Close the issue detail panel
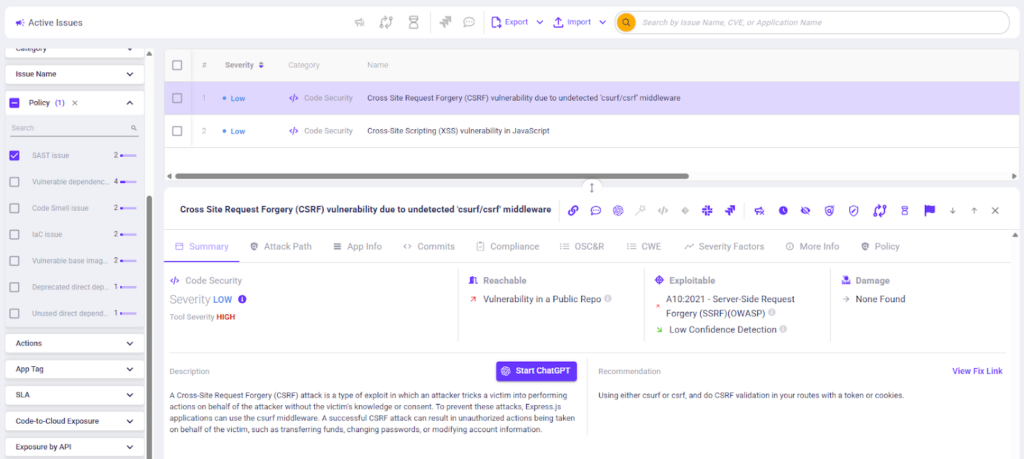Viewport: 1024px width, 459px height. coord(995,210)
